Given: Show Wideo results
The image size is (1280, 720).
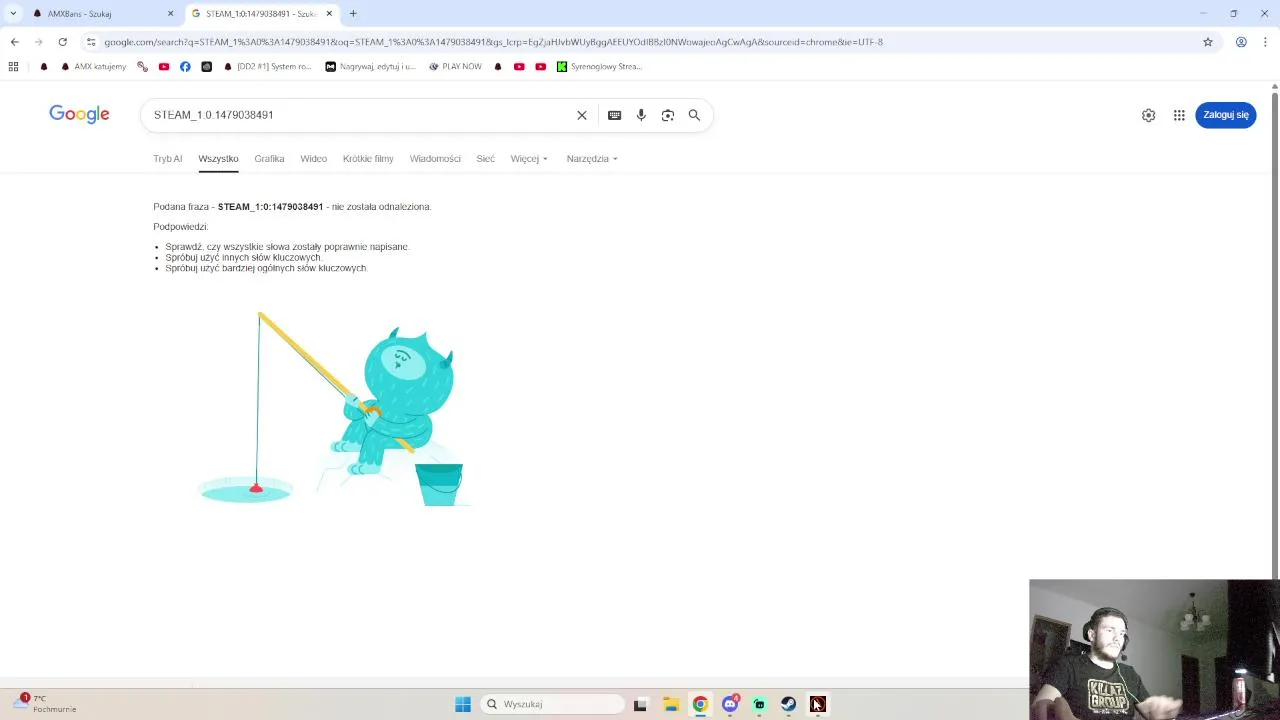Looking at the screenshot, I should click(x=313, y=158).
